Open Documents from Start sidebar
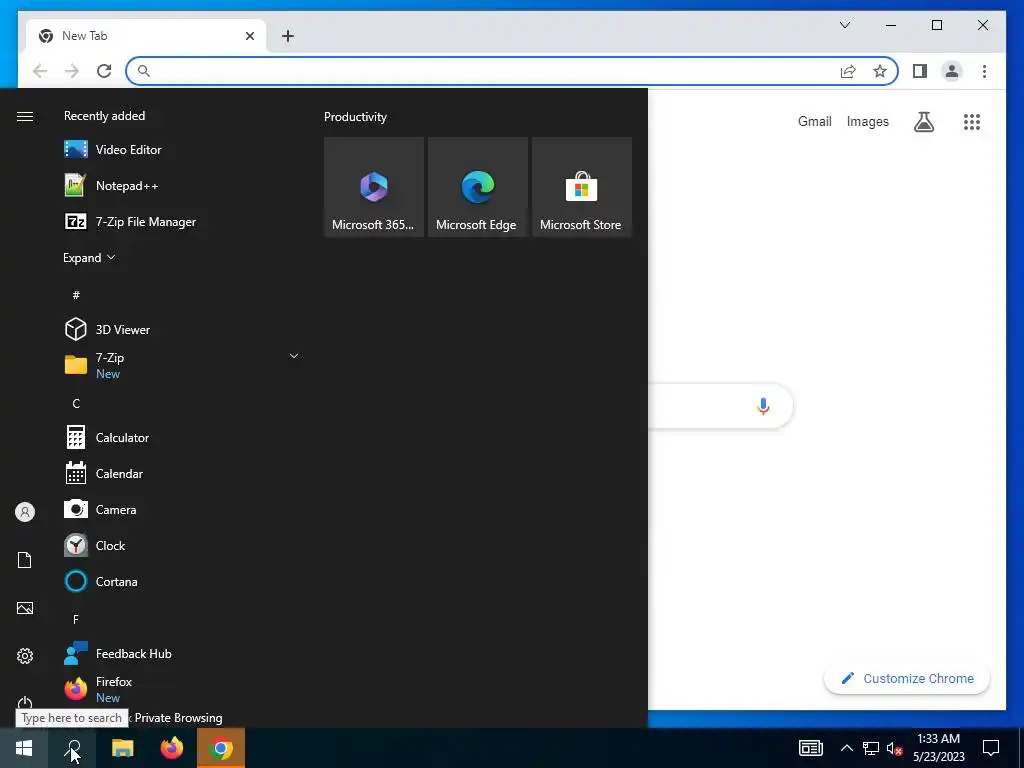The height and width of the screenshot is (768, 1024). (25, 560)
